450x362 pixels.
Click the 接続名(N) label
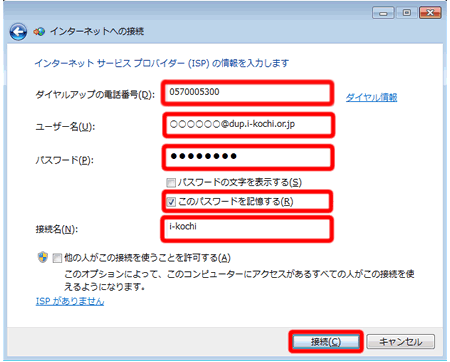pyautogui.click(x=57, y=229)
